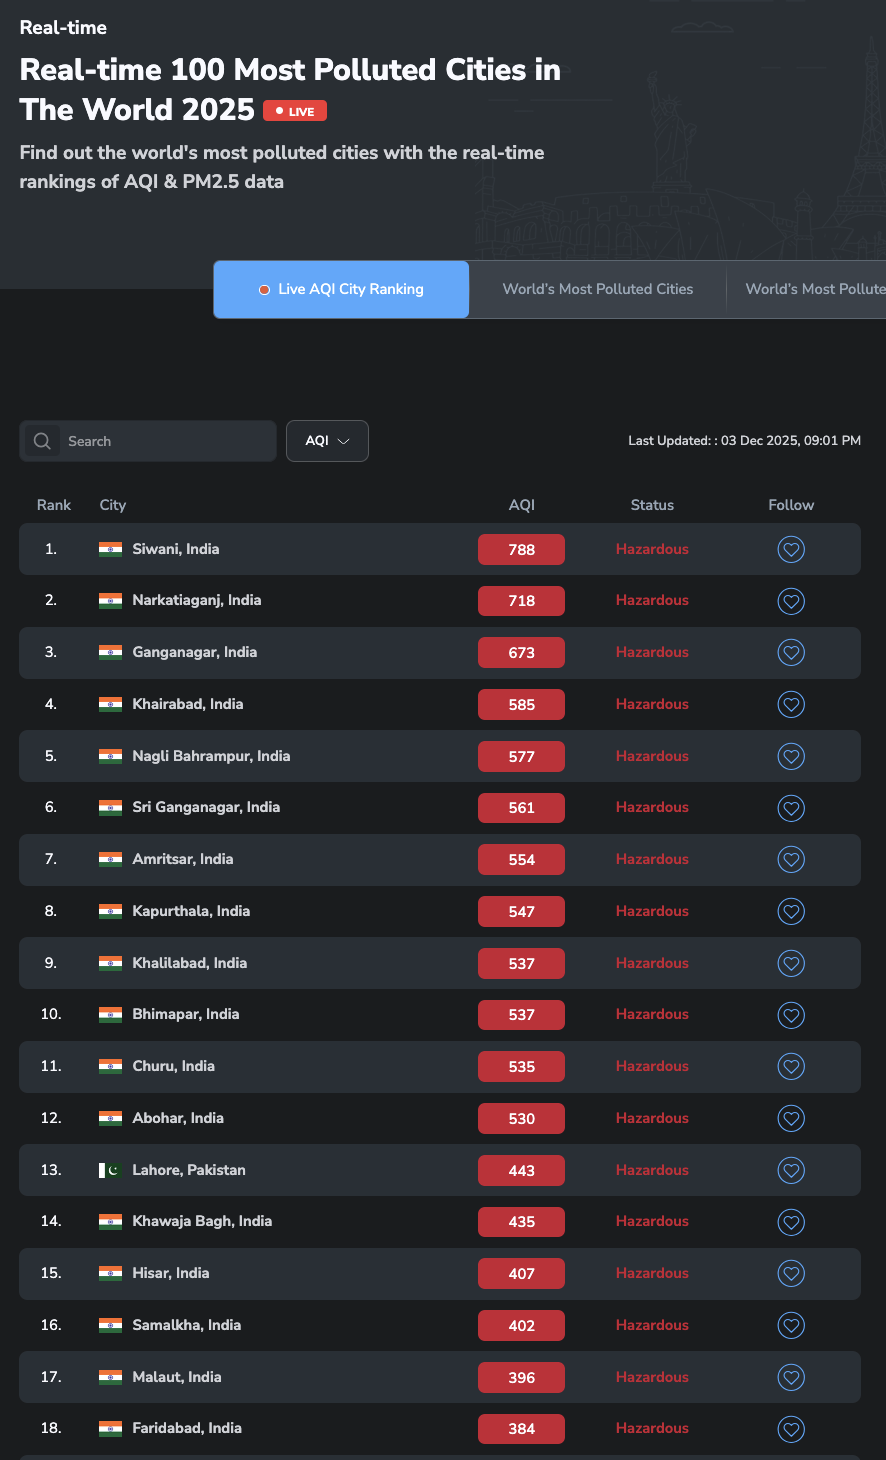
Task: Open Siwani, India city link
Action: pos(176,549)
